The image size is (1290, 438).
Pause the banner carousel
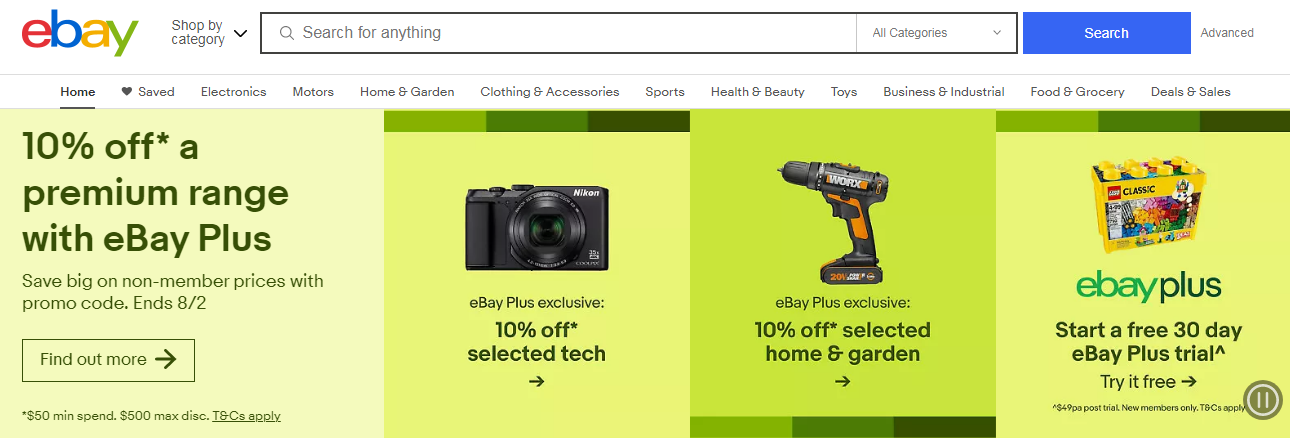[1262, 401]
